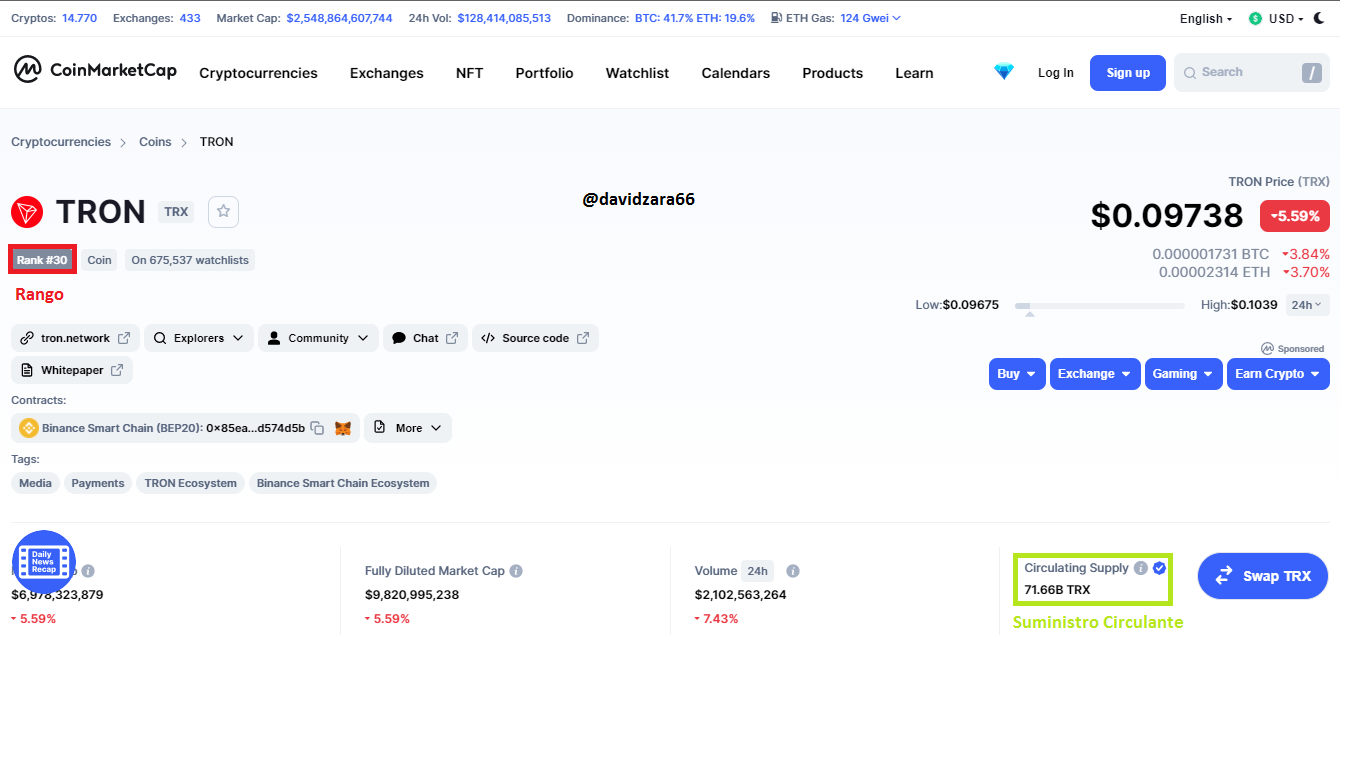Screen dimensions: 1366x768
Task: Click the On 675,537 watchlists badge
Action: [190, 260]
